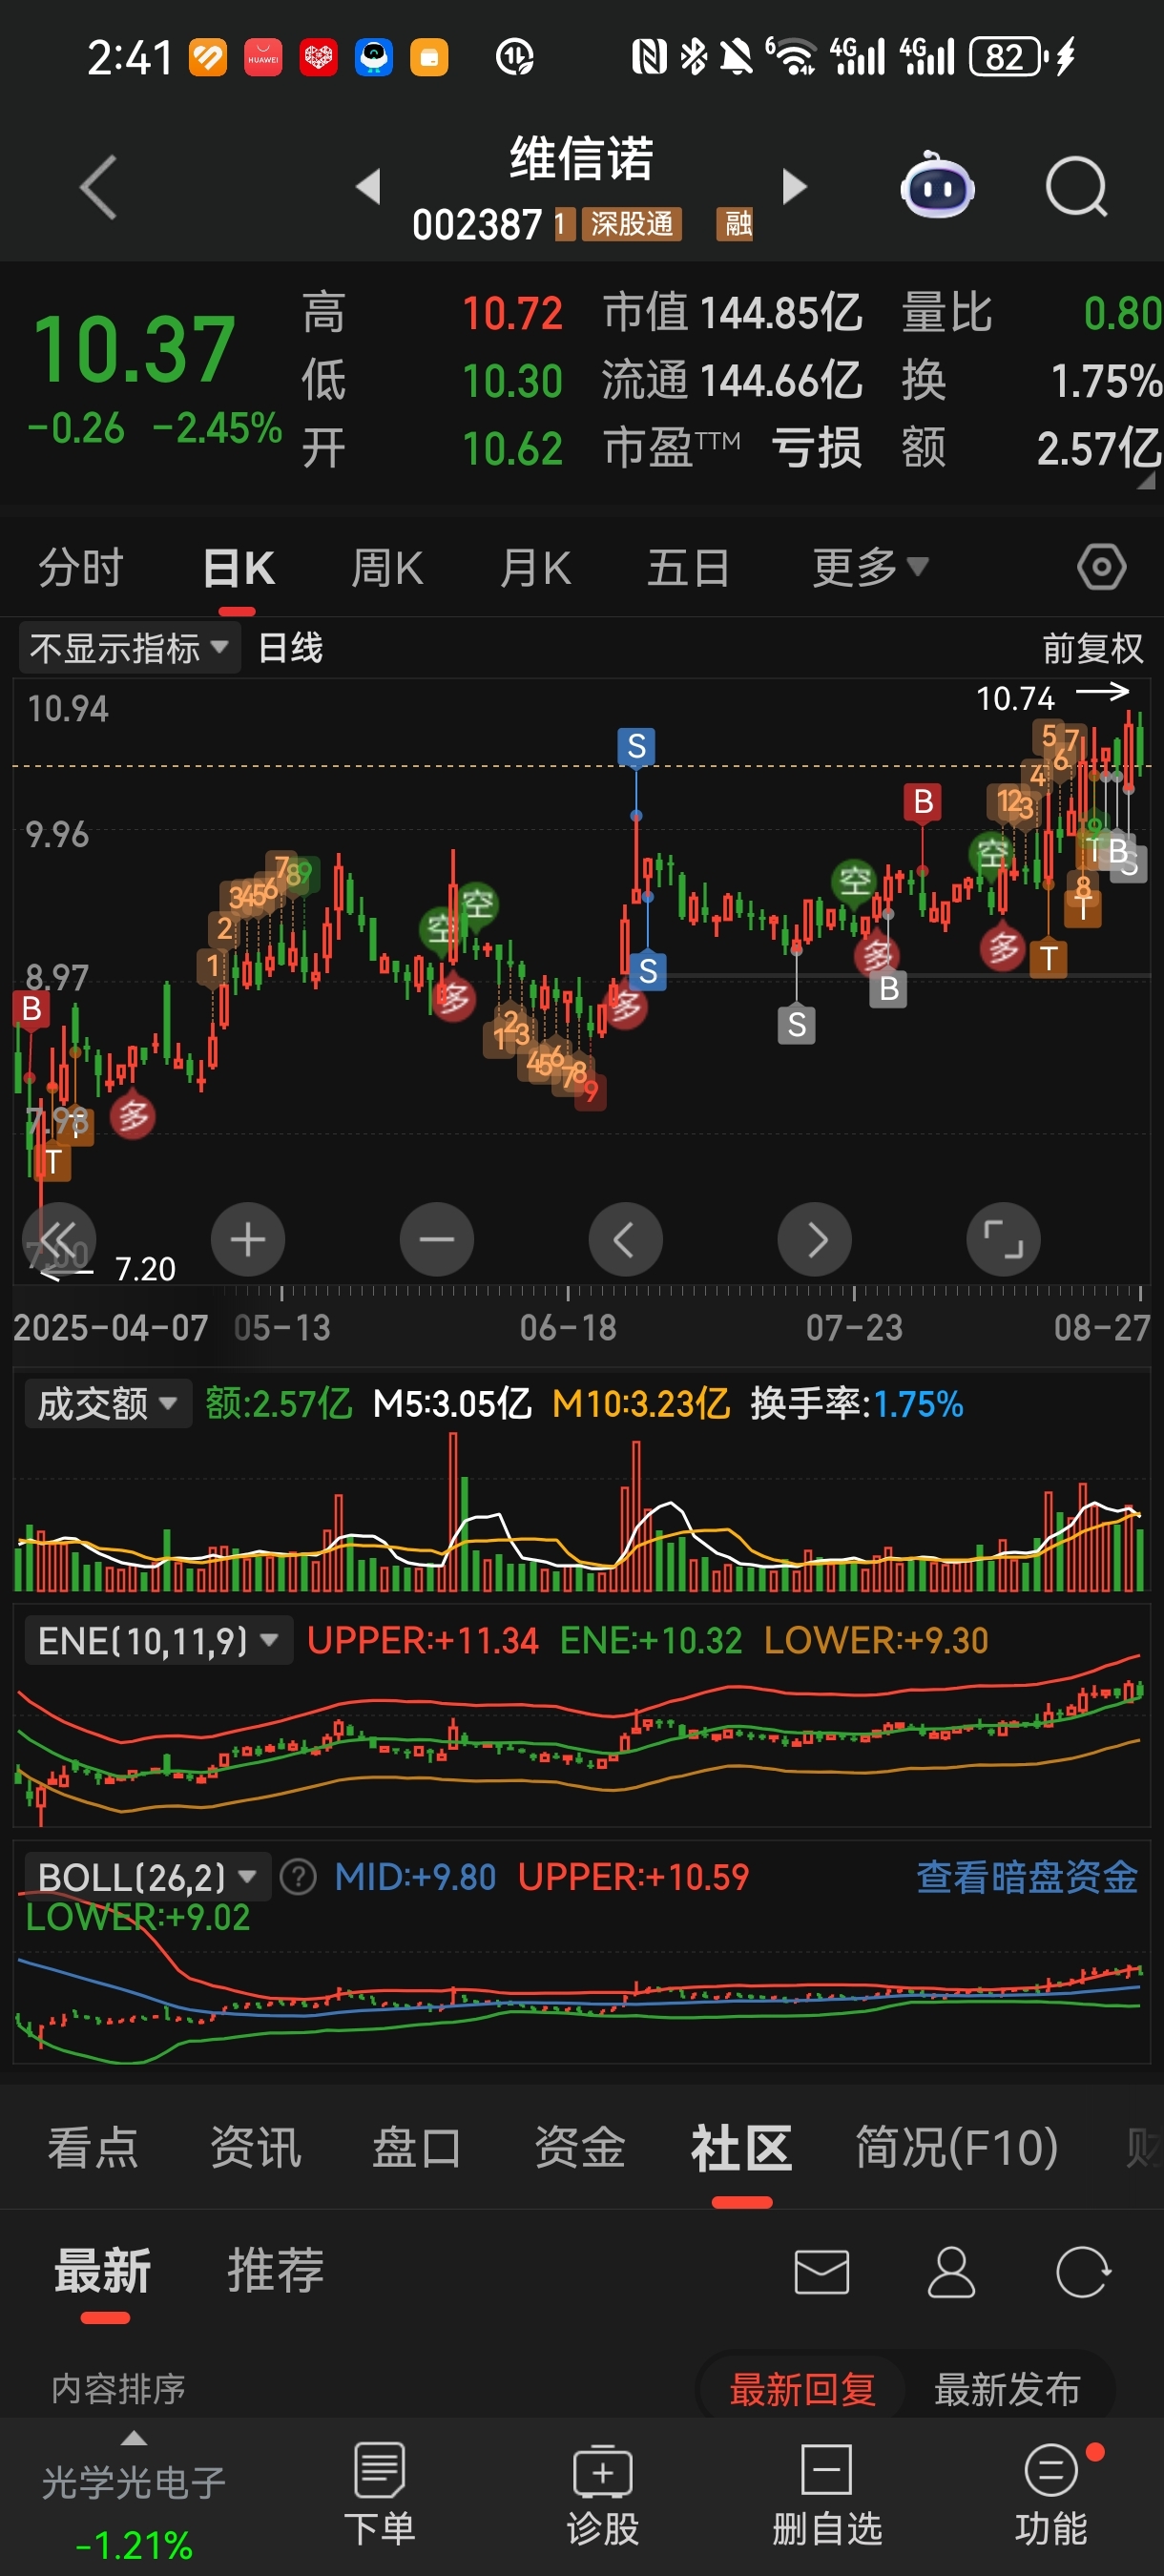Open the 成交额 indicator dropdown
This screenshot has width=1164, height=2576.
click(107, 1404)
